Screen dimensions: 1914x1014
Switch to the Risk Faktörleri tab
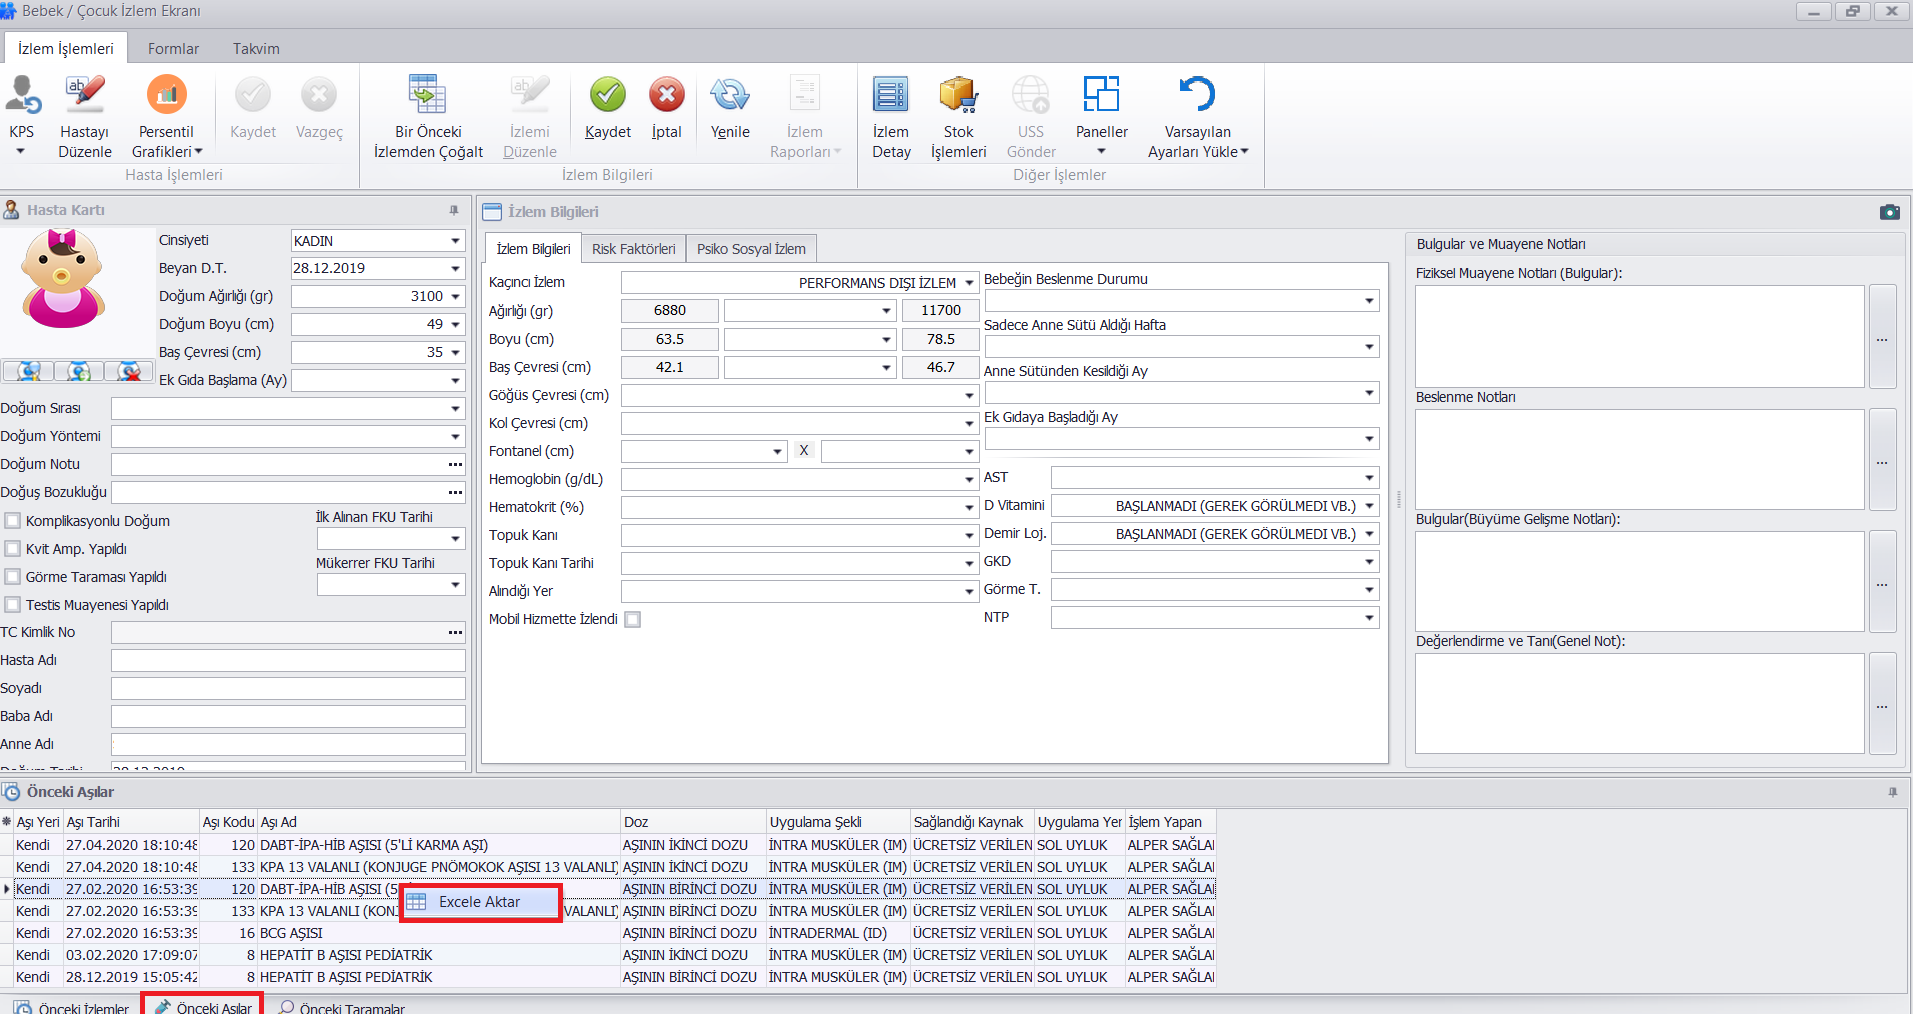tap(633, 249)
